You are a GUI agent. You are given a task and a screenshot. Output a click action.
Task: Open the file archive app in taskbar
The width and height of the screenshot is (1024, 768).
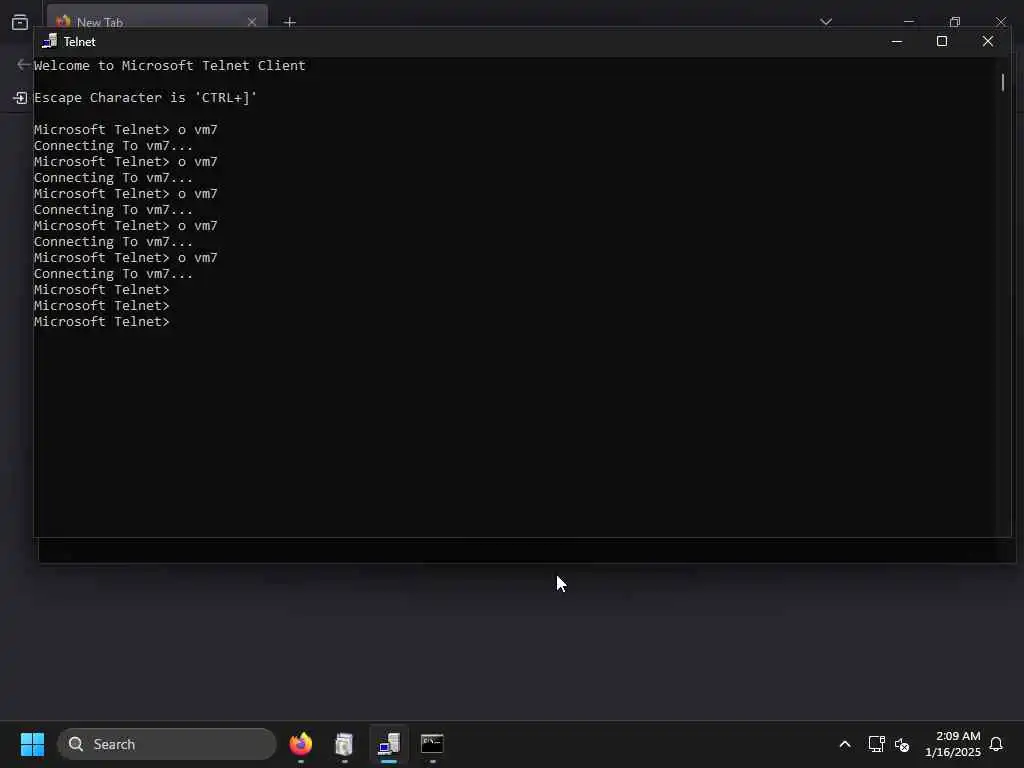(344, 744)
